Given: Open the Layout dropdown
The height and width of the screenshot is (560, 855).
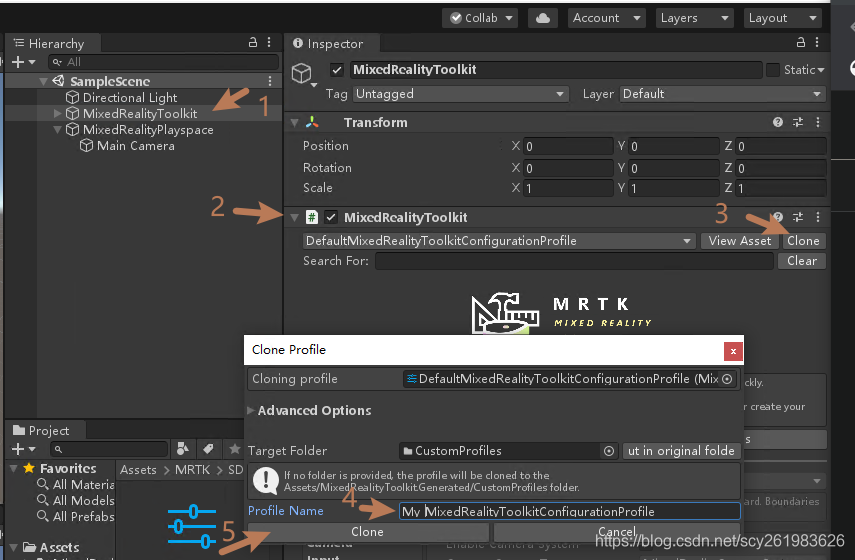Looking at the screenshot, I should click(782, 18).
